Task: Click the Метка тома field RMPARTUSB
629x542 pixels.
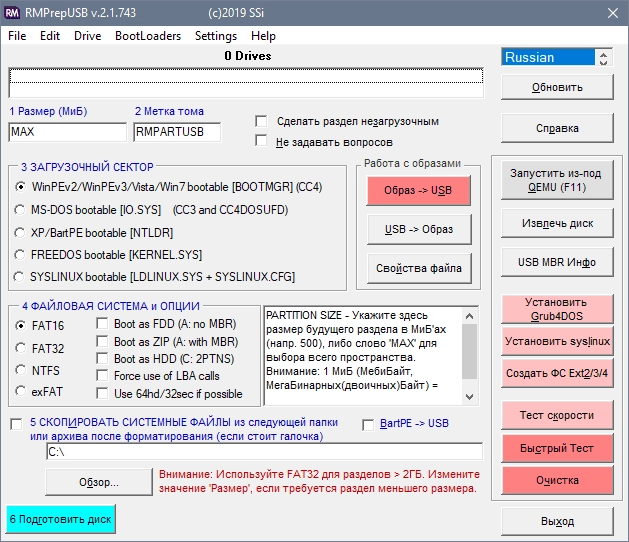Action: point(177,132)
